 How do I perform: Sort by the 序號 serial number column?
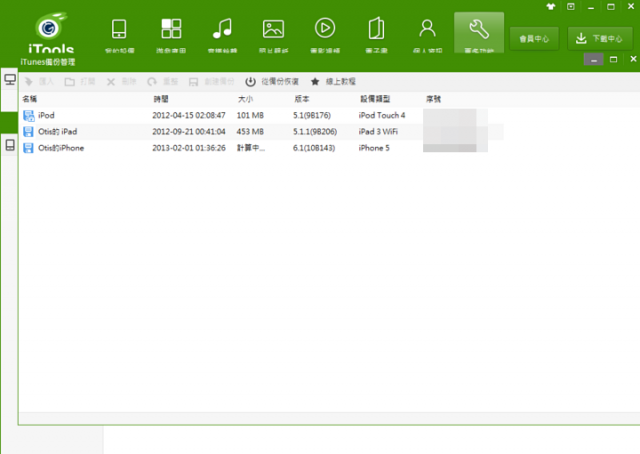433,99
